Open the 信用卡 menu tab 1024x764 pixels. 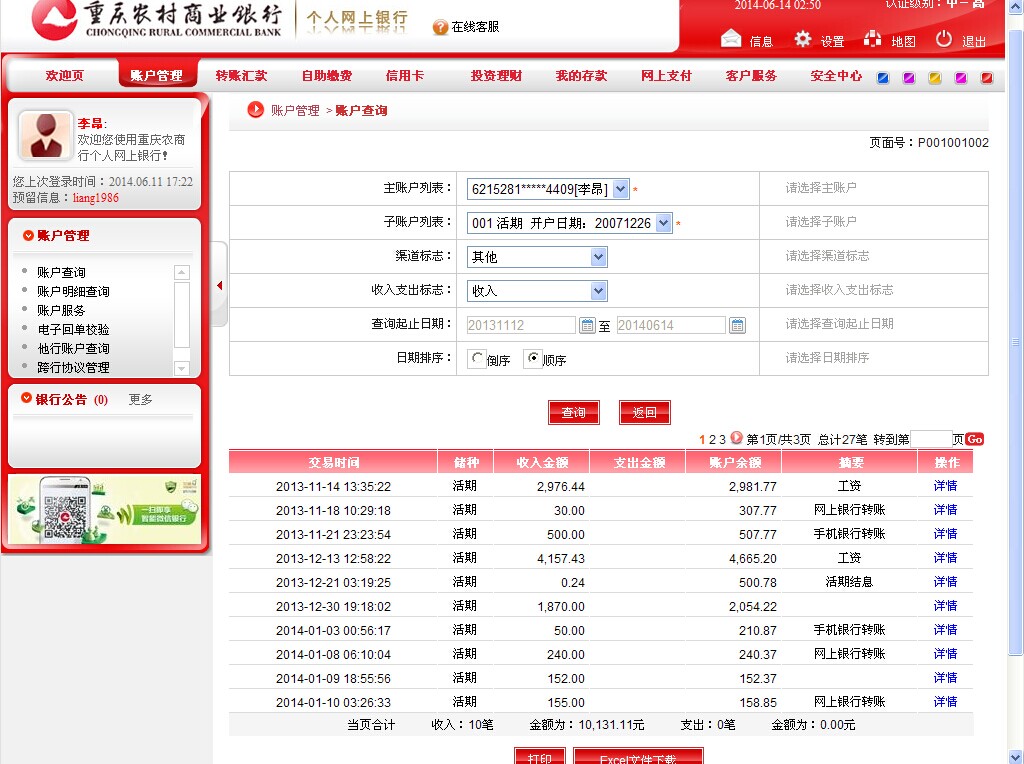(404, 76)
